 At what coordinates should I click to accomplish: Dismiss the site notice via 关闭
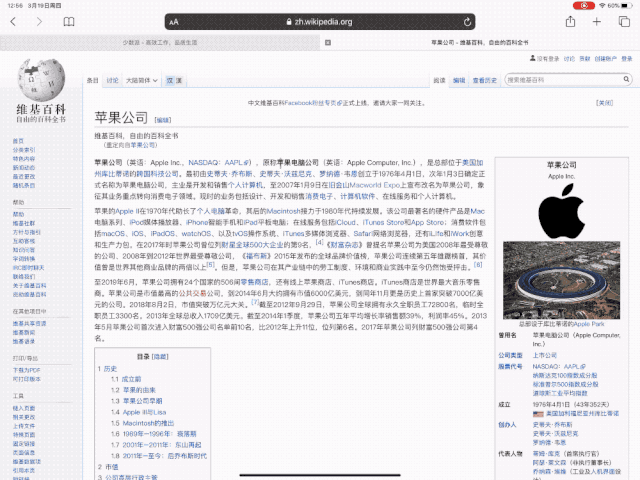tap(604, 103)
